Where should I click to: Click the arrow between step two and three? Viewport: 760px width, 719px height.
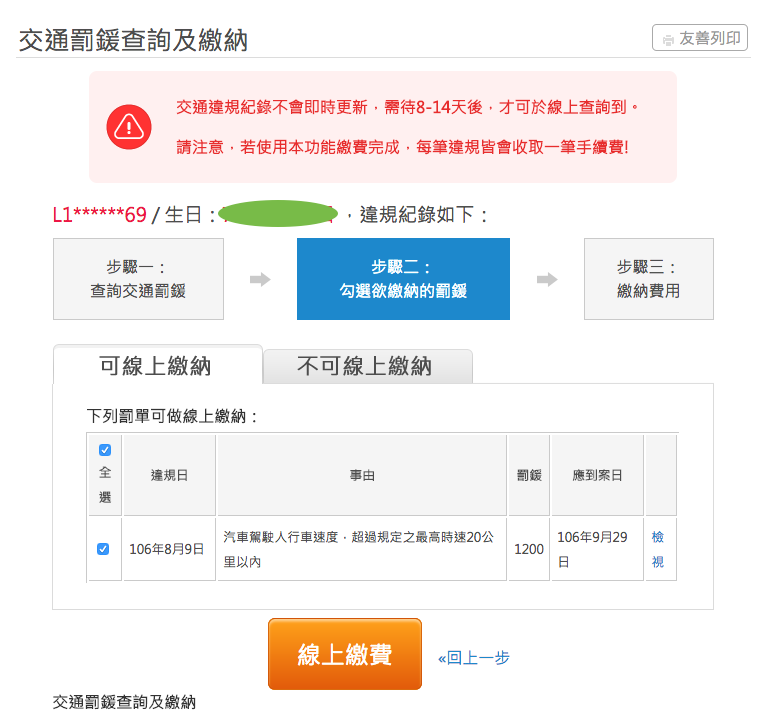point(547,280)
